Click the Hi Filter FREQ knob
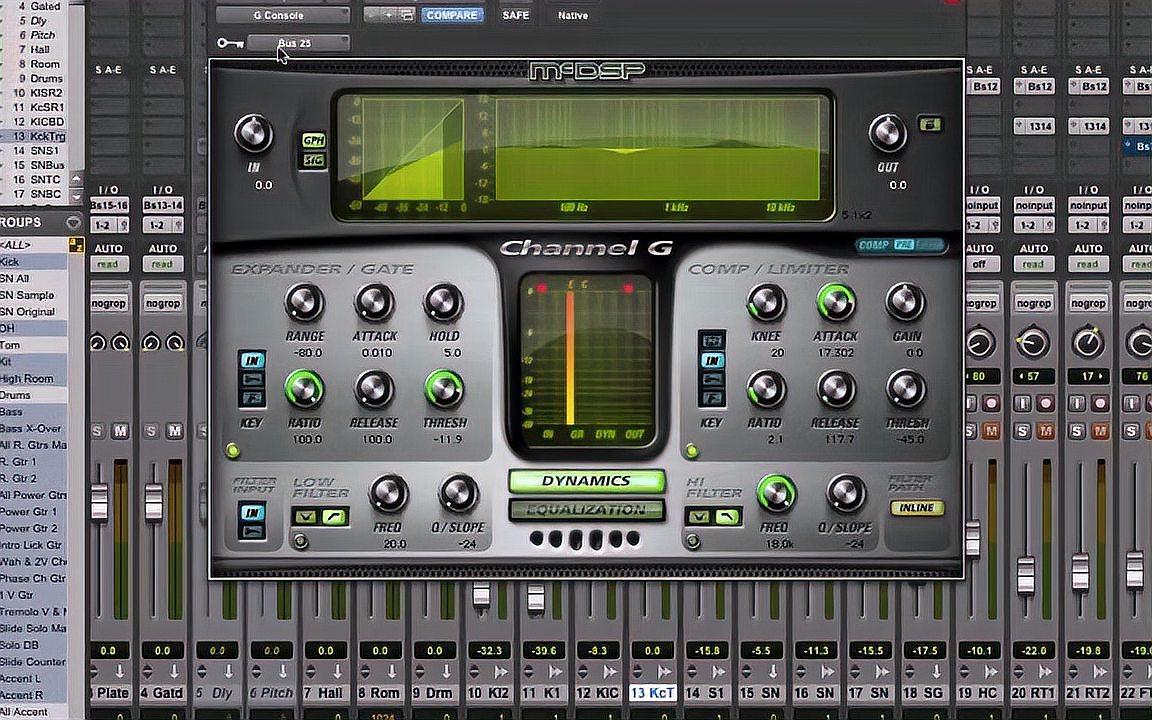The image size is (1152, 720). point(776,493)
